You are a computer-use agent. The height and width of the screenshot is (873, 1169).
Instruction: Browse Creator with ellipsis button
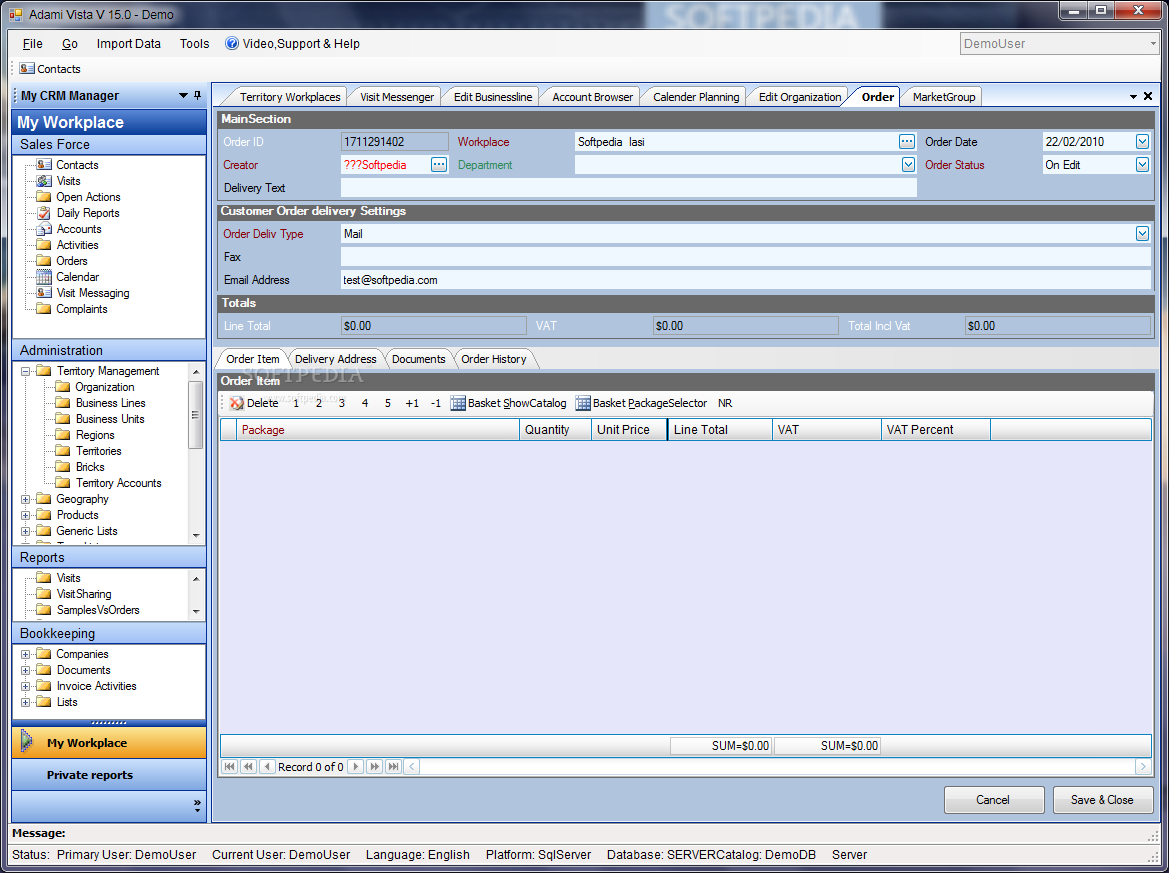pyautogui.click(x=439, y=165)
